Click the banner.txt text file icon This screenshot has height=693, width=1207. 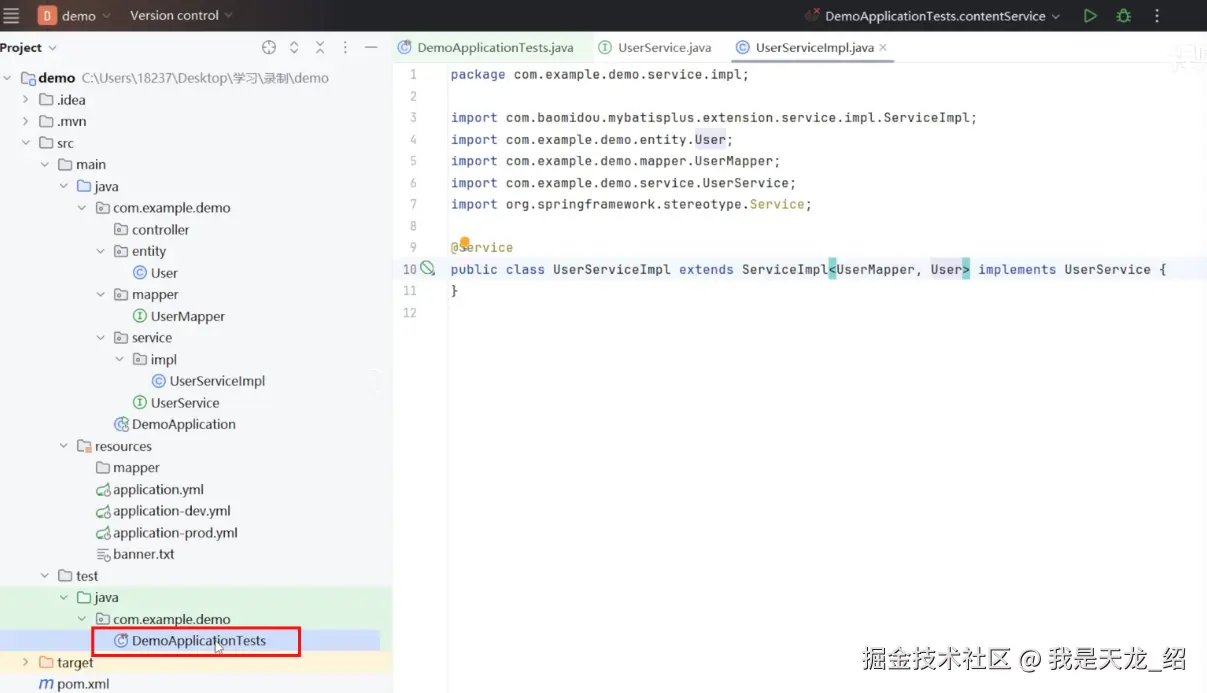pyautogui.click(x=102, y=554)
